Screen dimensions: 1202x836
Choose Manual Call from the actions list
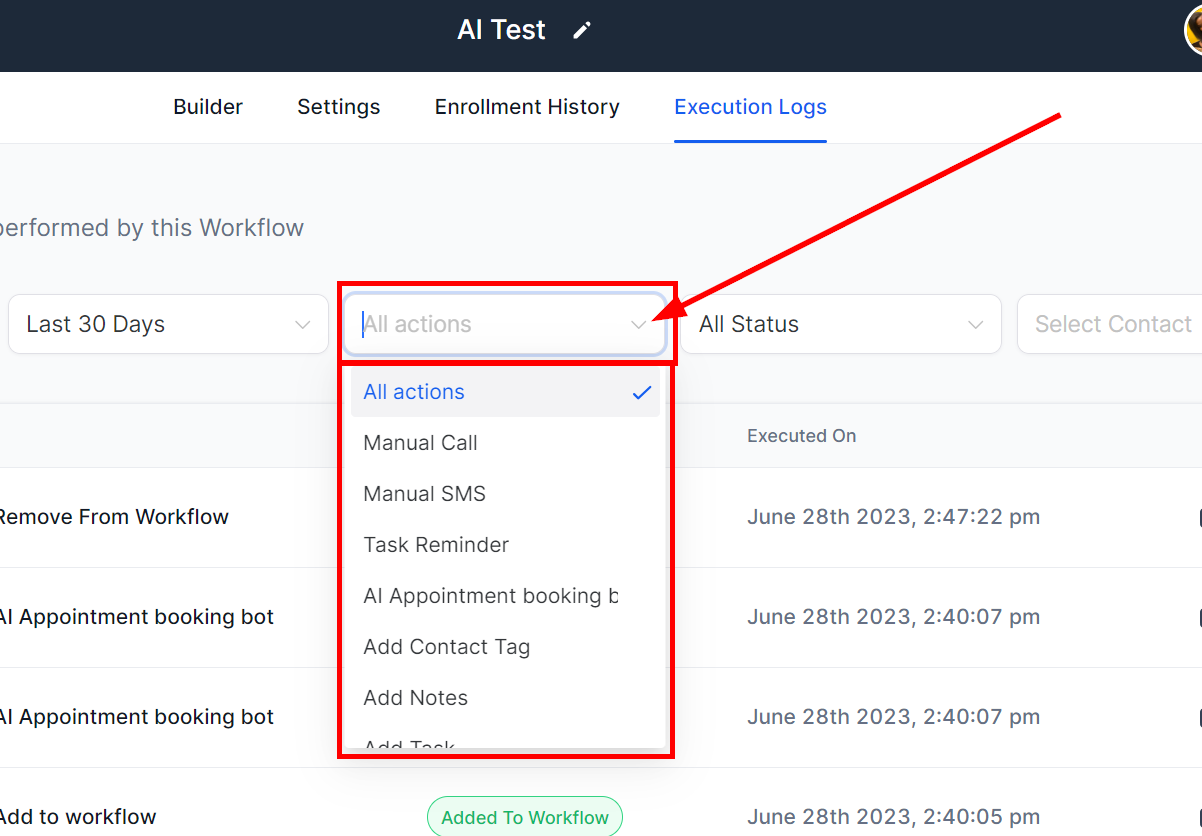[x=420, y=443]
